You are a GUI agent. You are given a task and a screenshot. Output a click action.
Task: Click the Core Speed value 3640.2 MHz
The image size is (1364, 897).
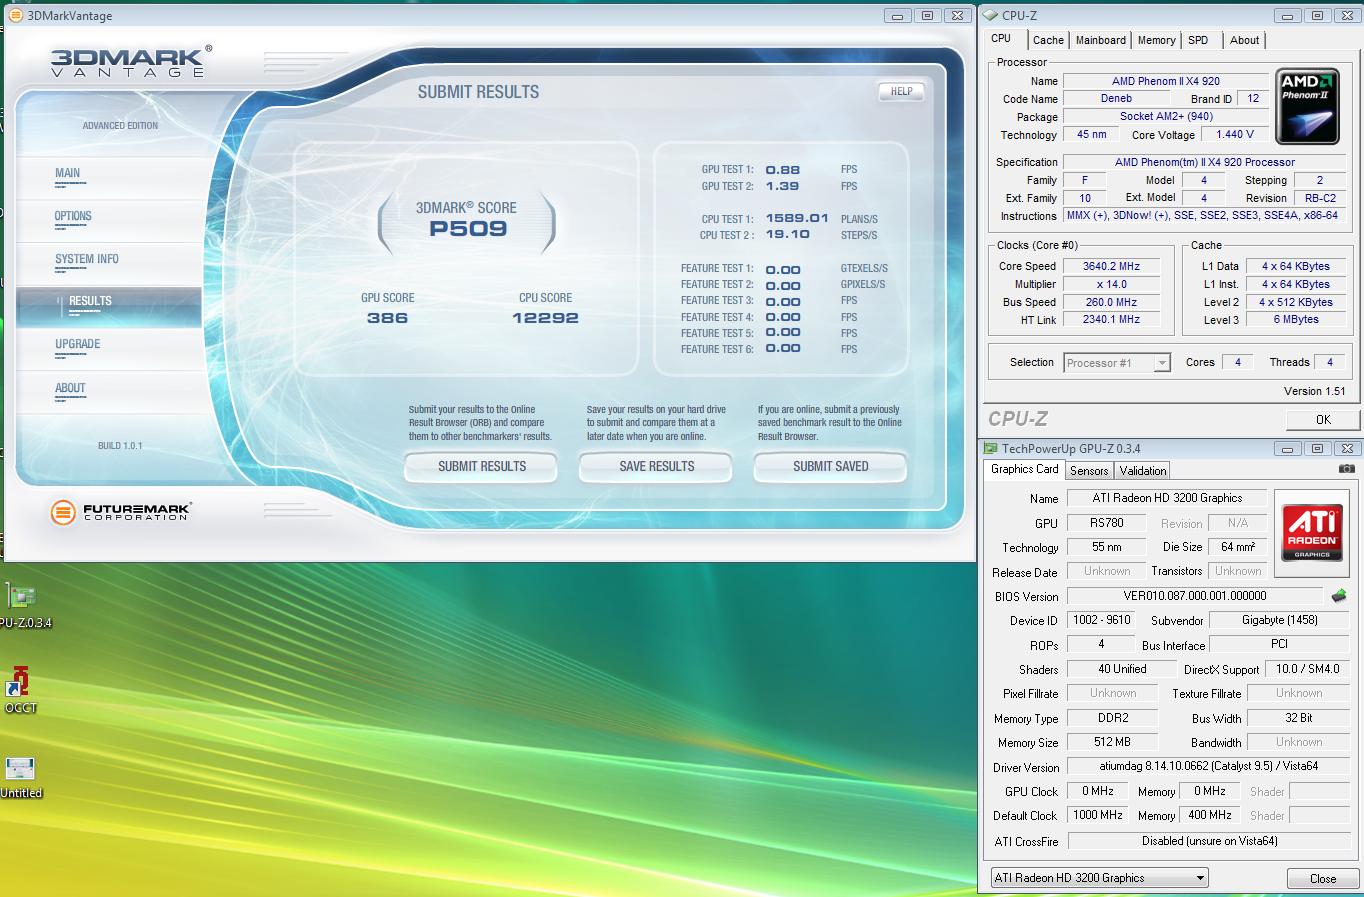pos(1111,266)
